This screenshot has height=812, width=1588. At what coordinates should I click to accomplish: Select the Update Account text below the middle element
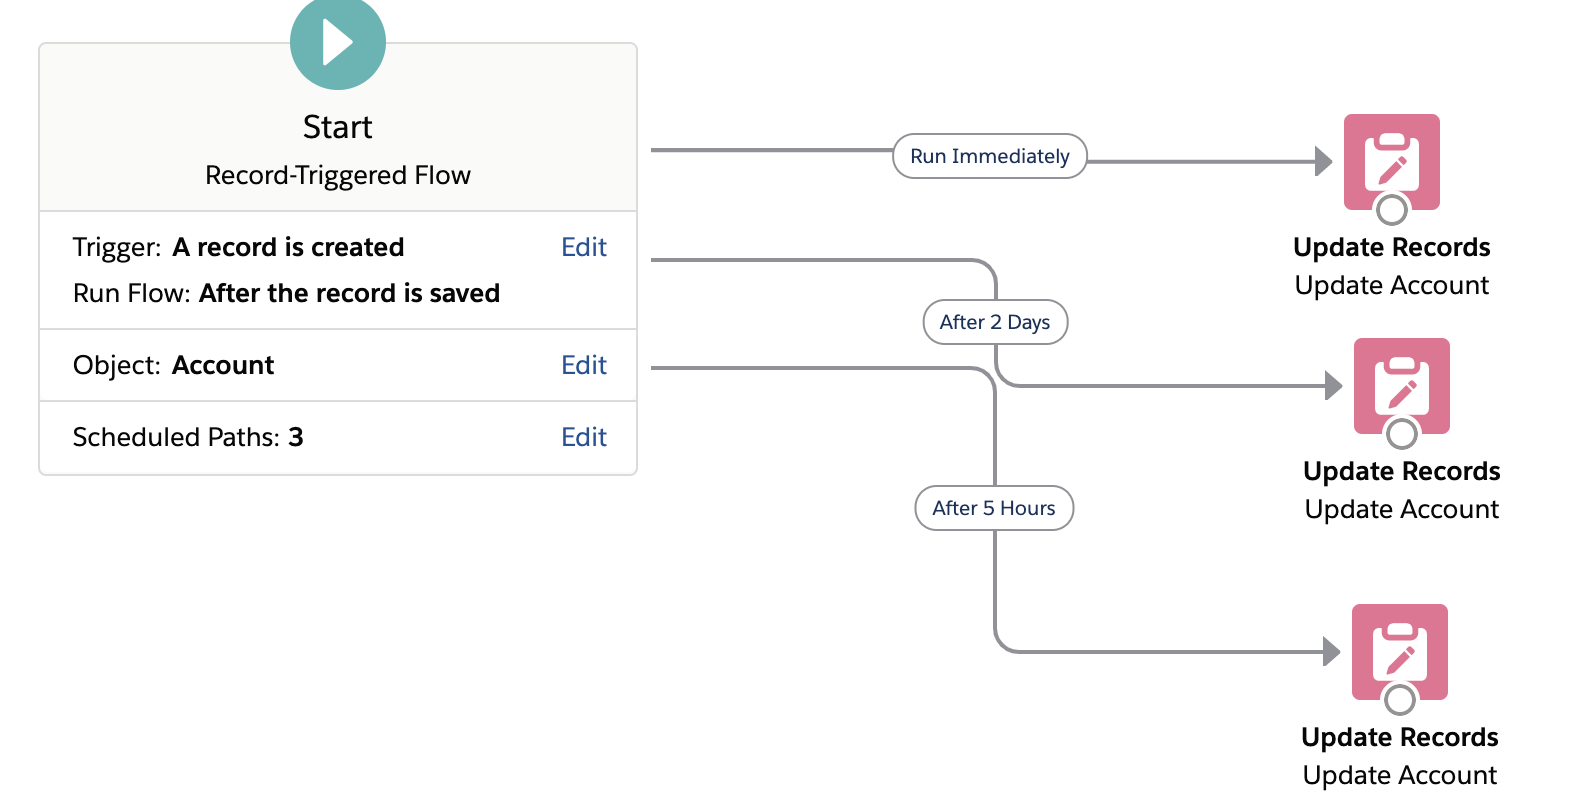[1401, 509]
